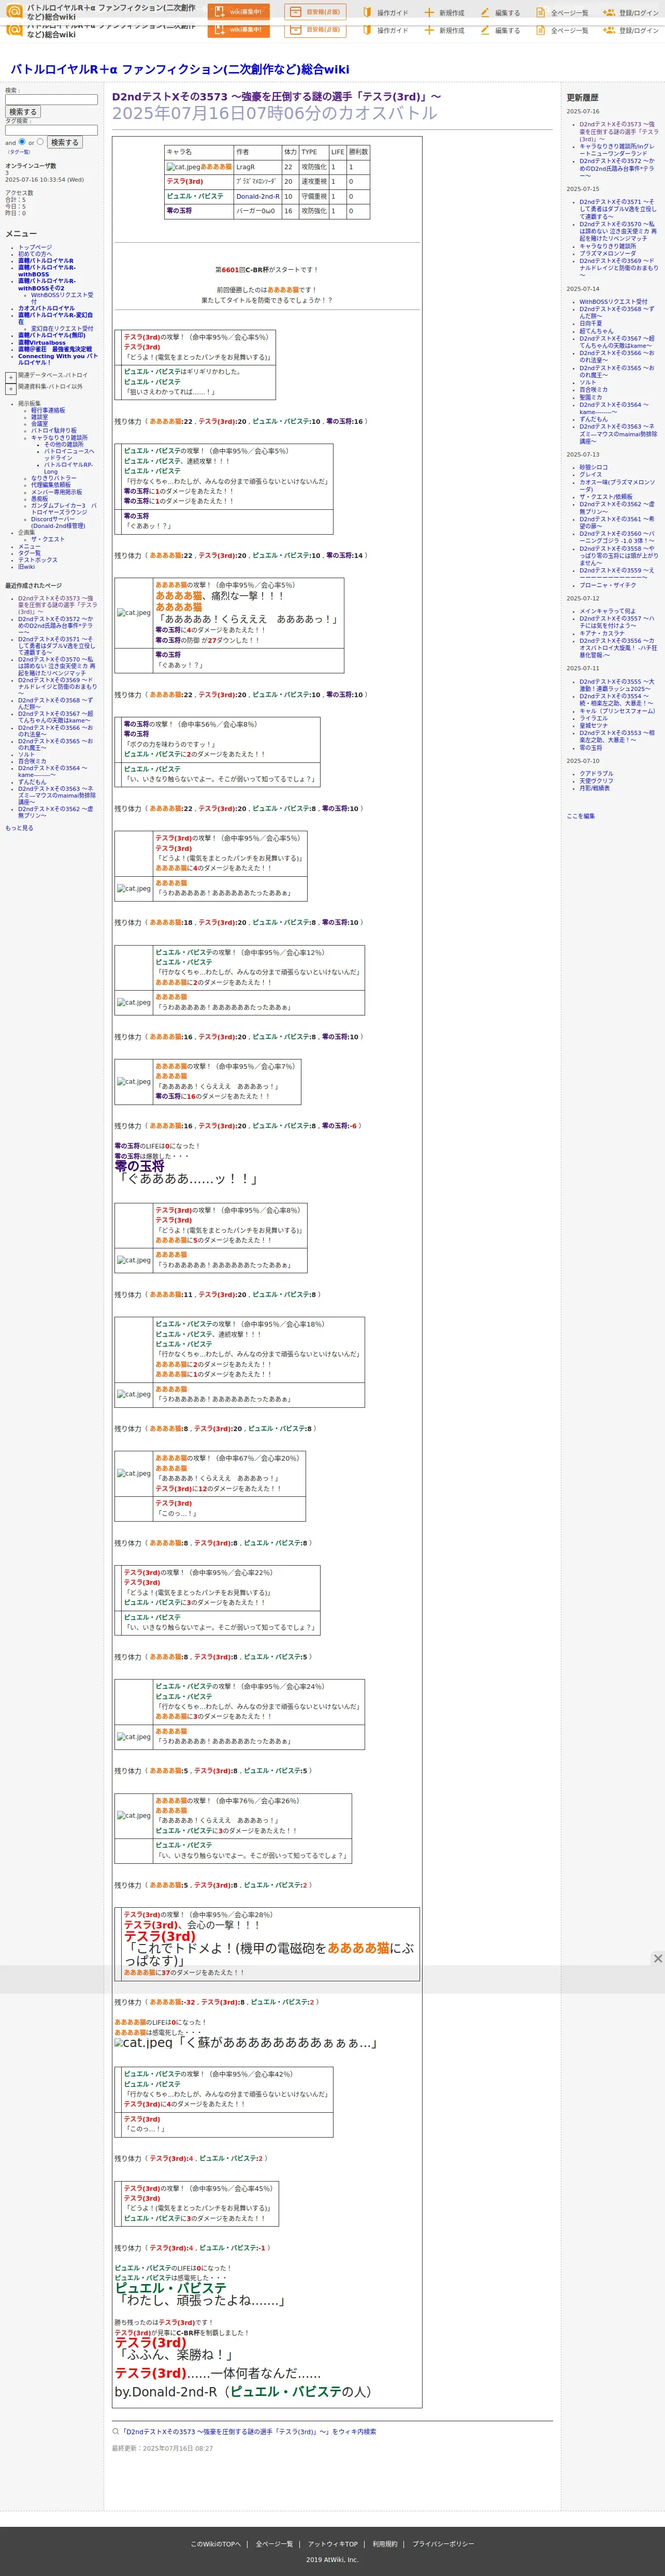Open the 日向千夏 history link

click(590, 324)
